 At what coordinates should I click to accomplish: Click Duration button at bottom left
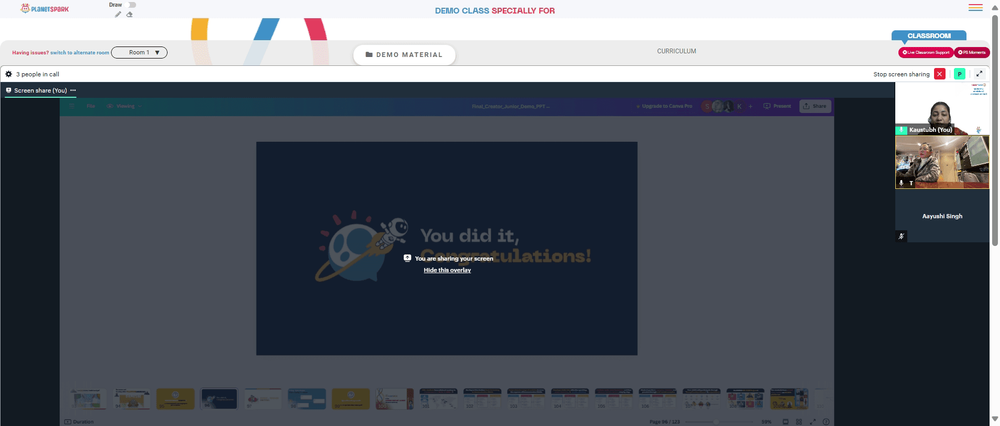[x=79, y=422]
